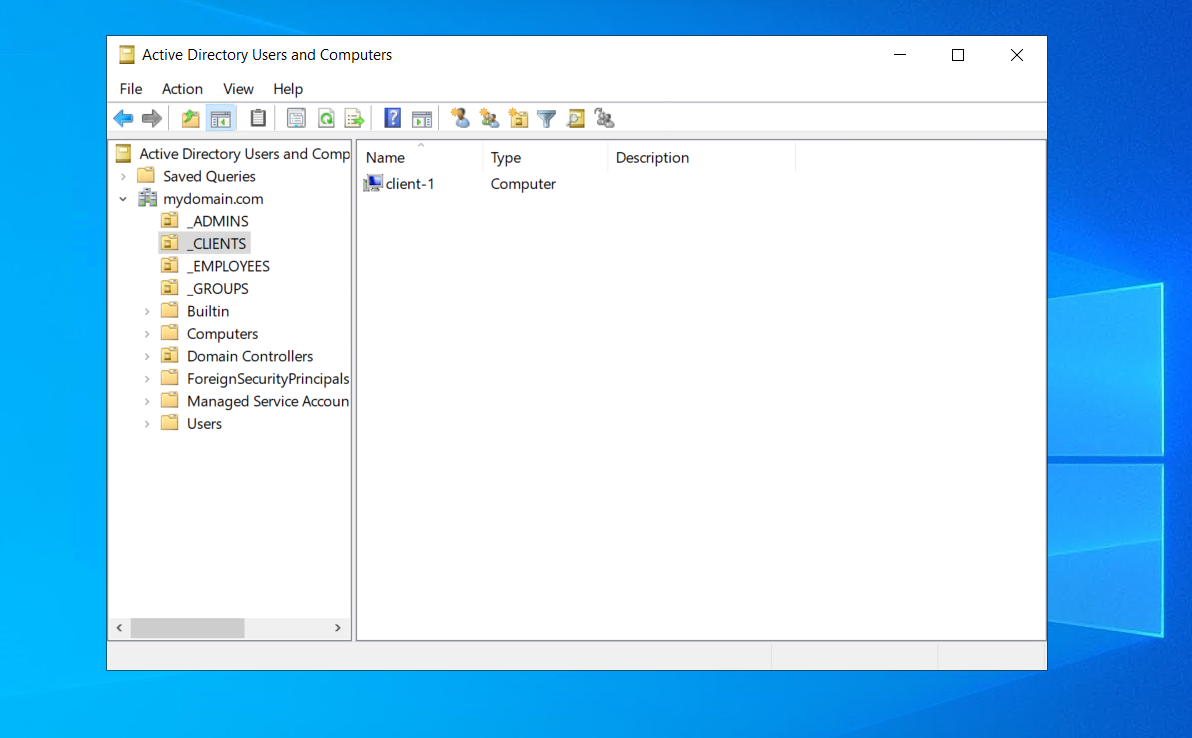The height and width of the screenshot is (738, 1192).
Task: Click the gray Forward arrow
Action: pyautogui.click(x=152, y=119)
